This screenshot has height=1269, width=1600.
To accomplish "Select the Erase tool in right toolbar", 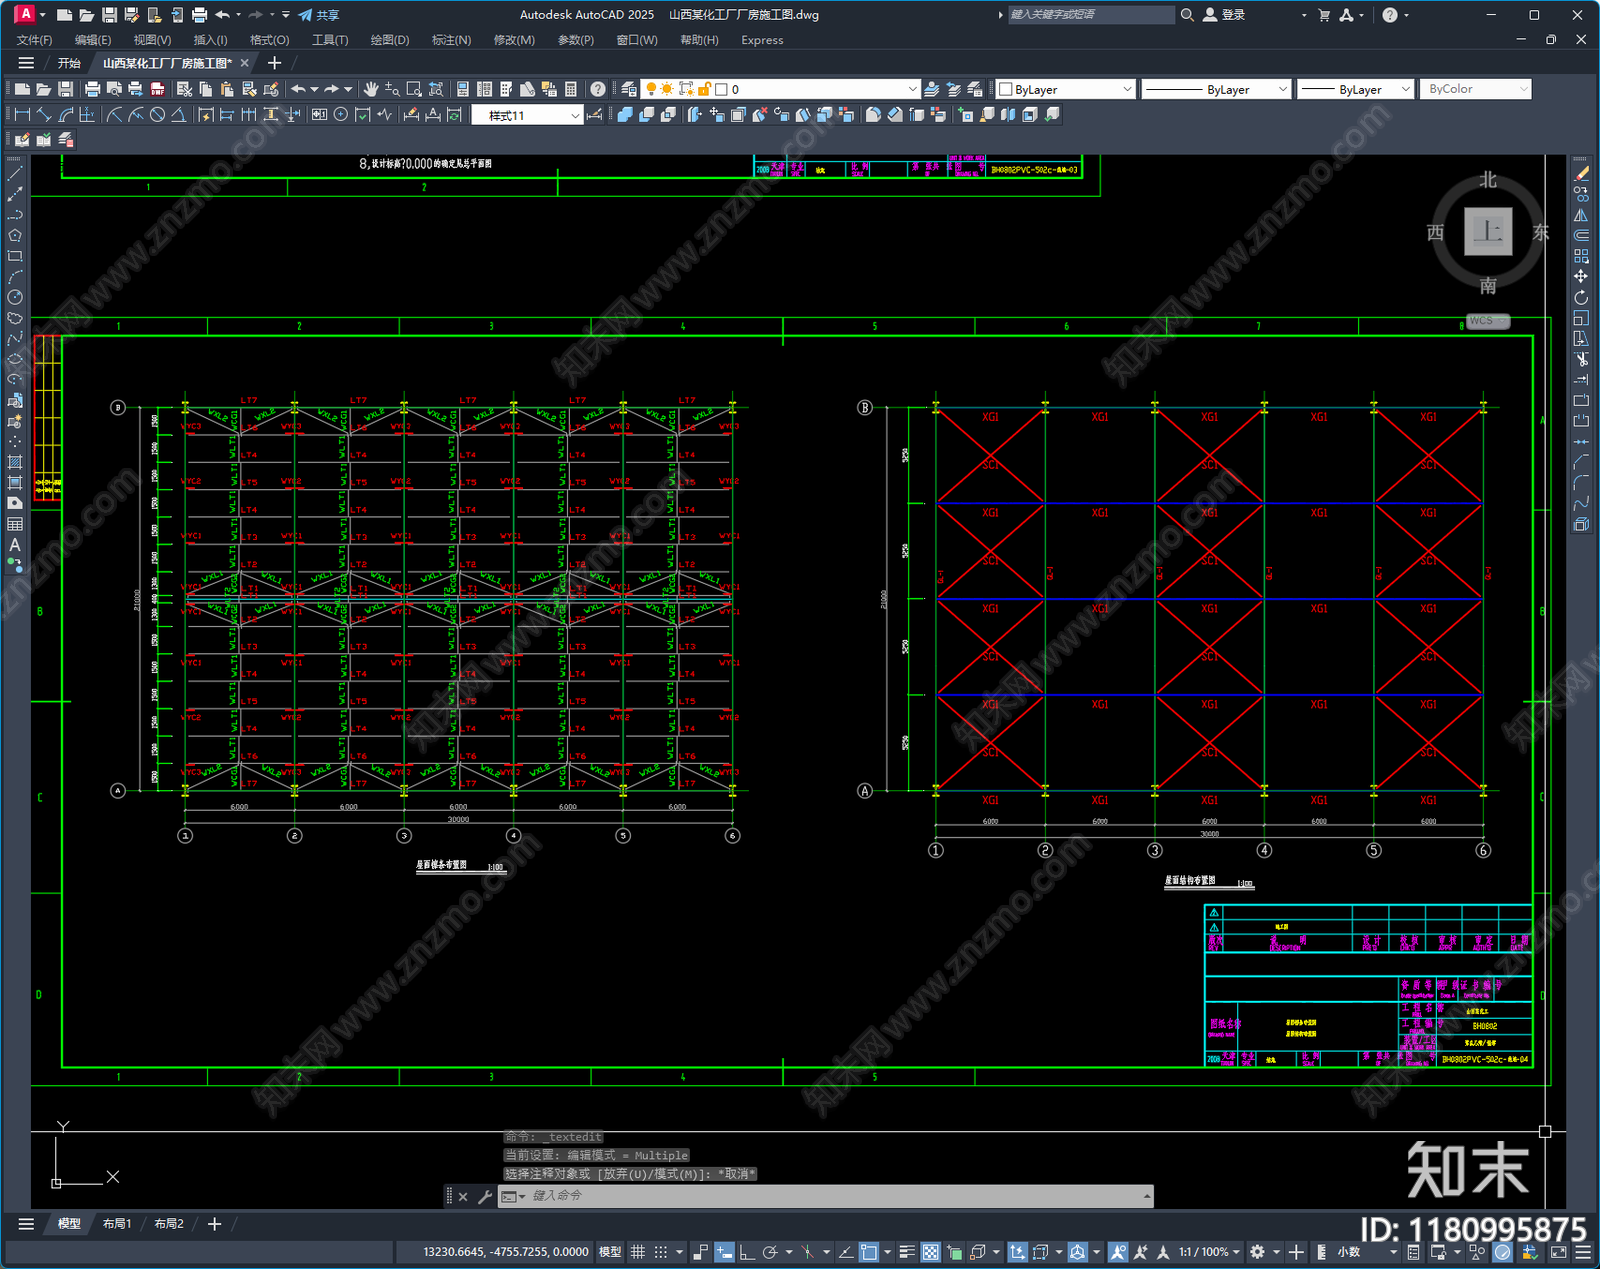I will [1581, 173].
